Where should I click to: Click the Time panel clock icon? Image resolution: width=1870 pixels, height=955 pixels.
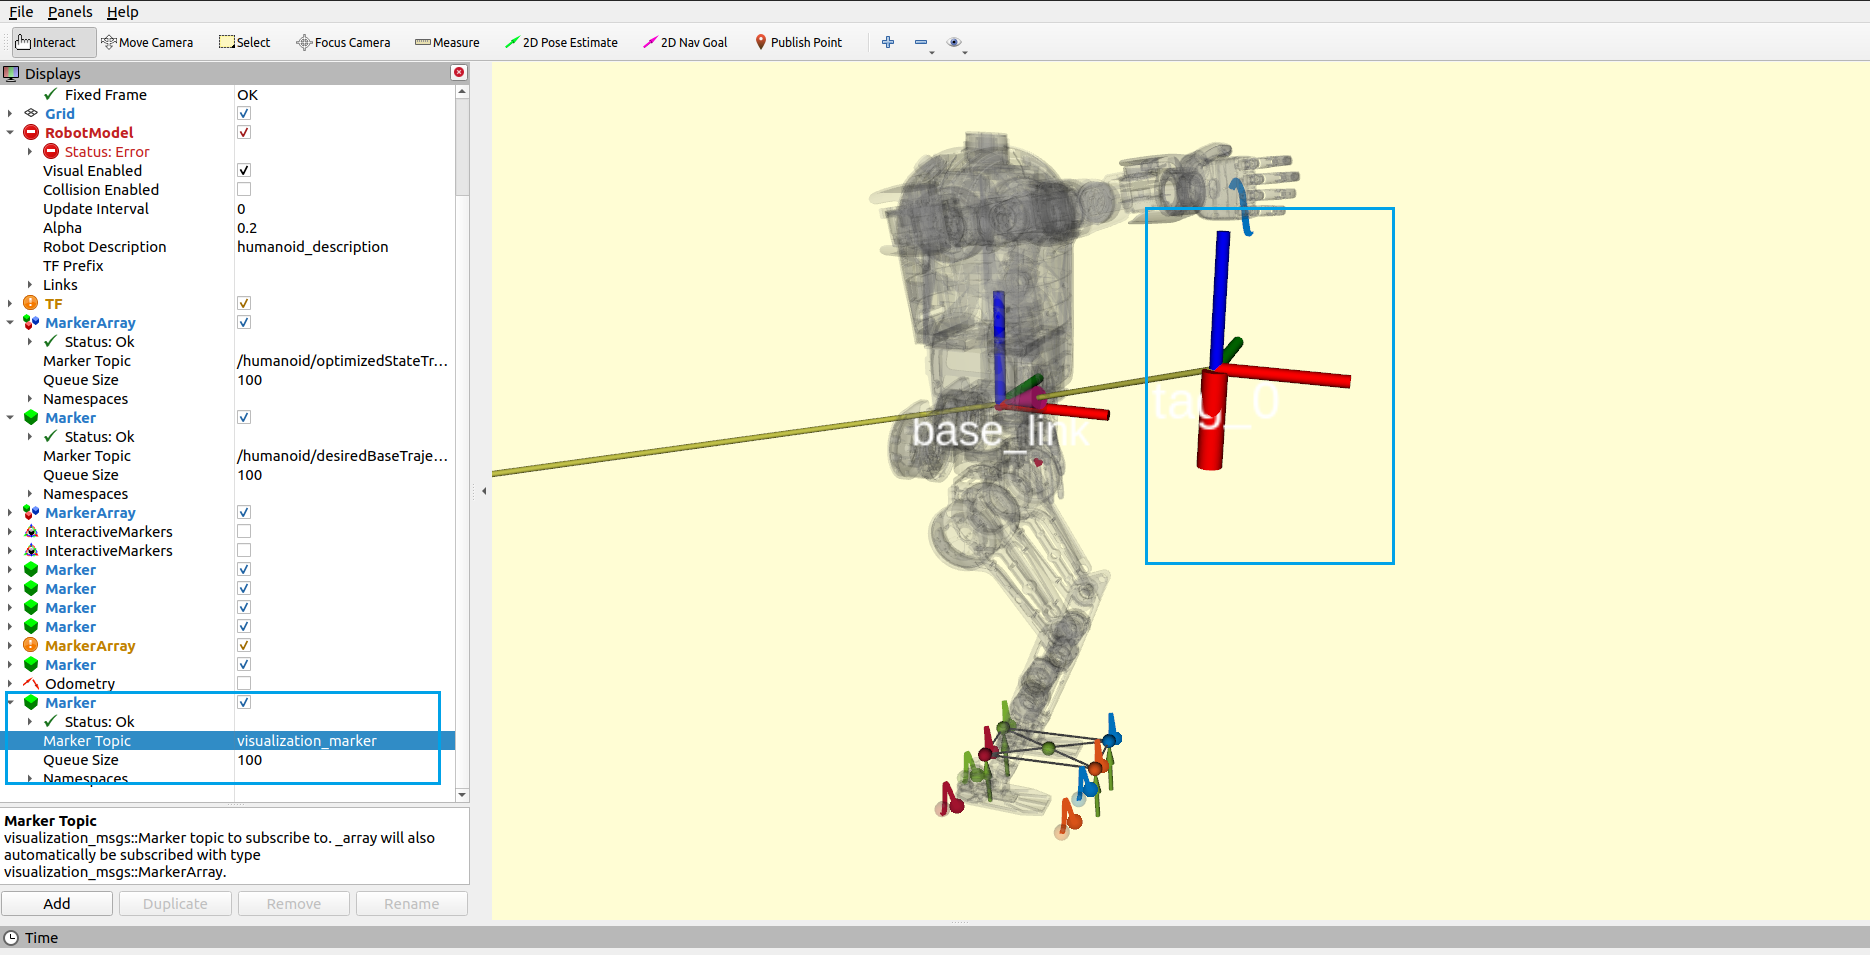11,937
